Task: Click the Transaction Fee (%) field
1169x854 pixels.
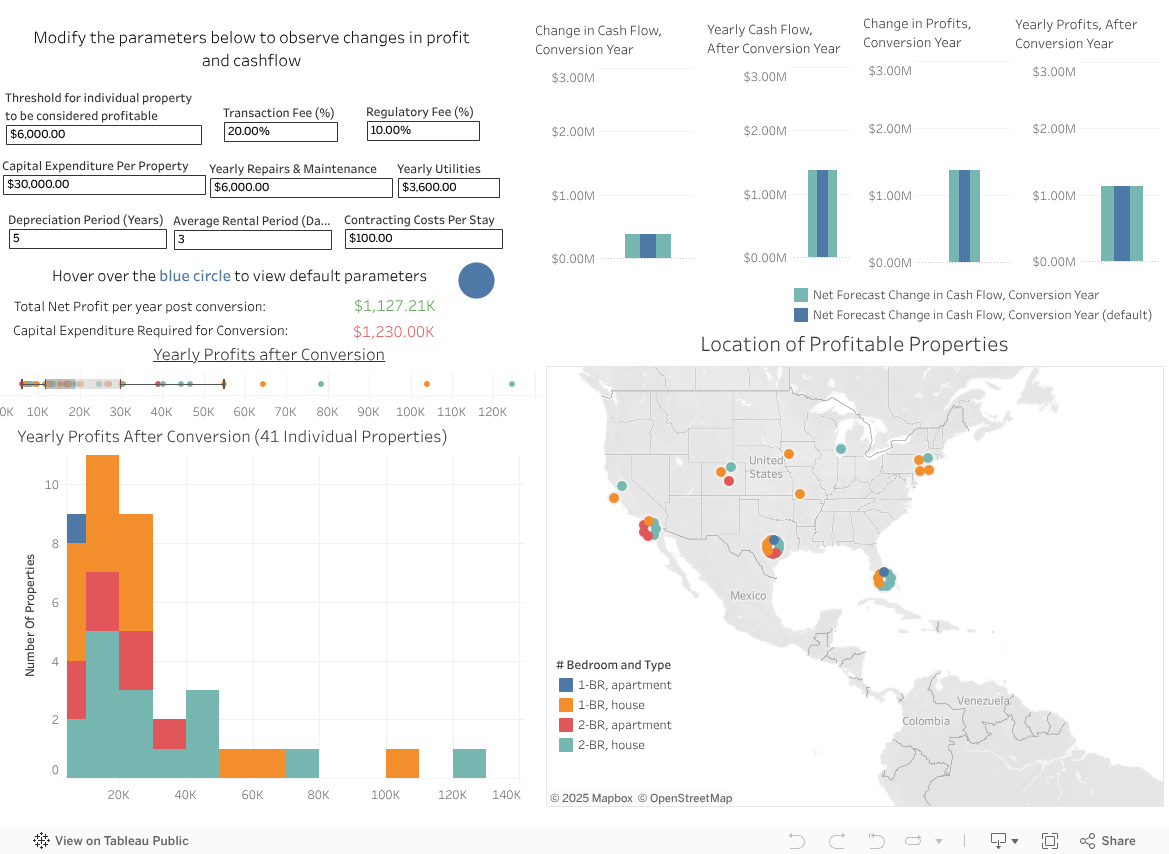Action: tap(281, 132)
